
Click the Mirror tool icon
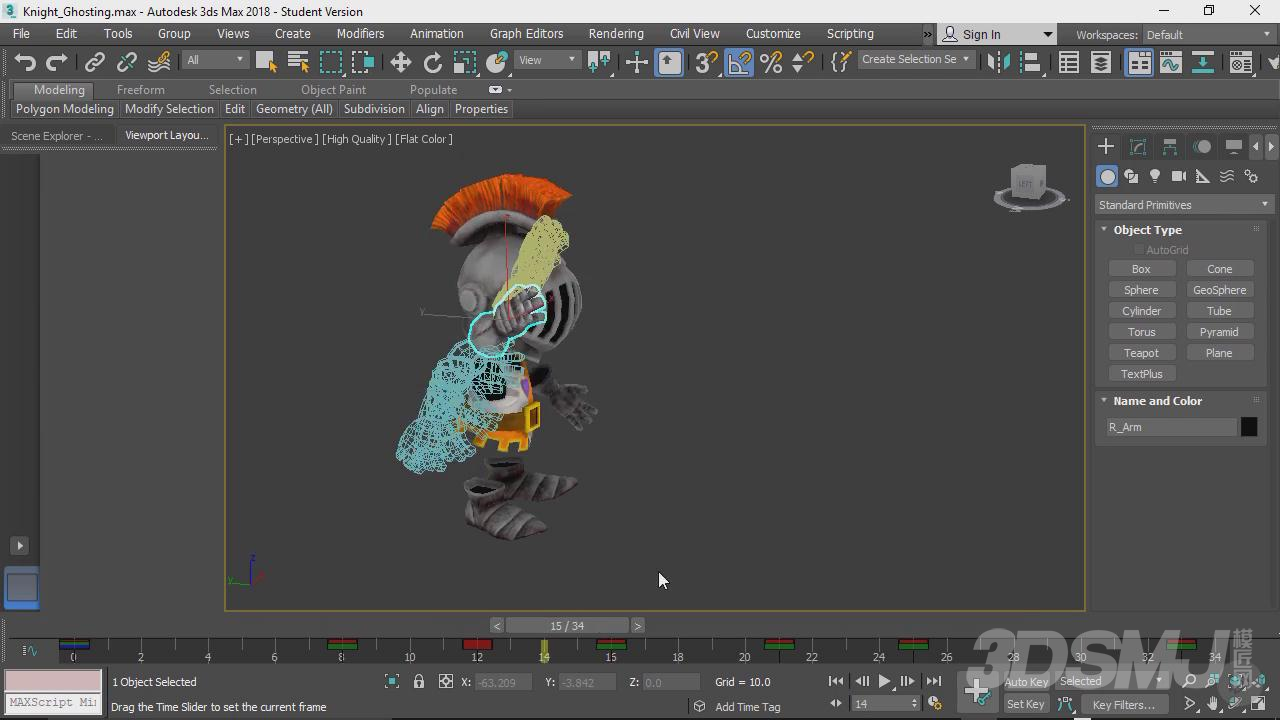pos(997,62)
